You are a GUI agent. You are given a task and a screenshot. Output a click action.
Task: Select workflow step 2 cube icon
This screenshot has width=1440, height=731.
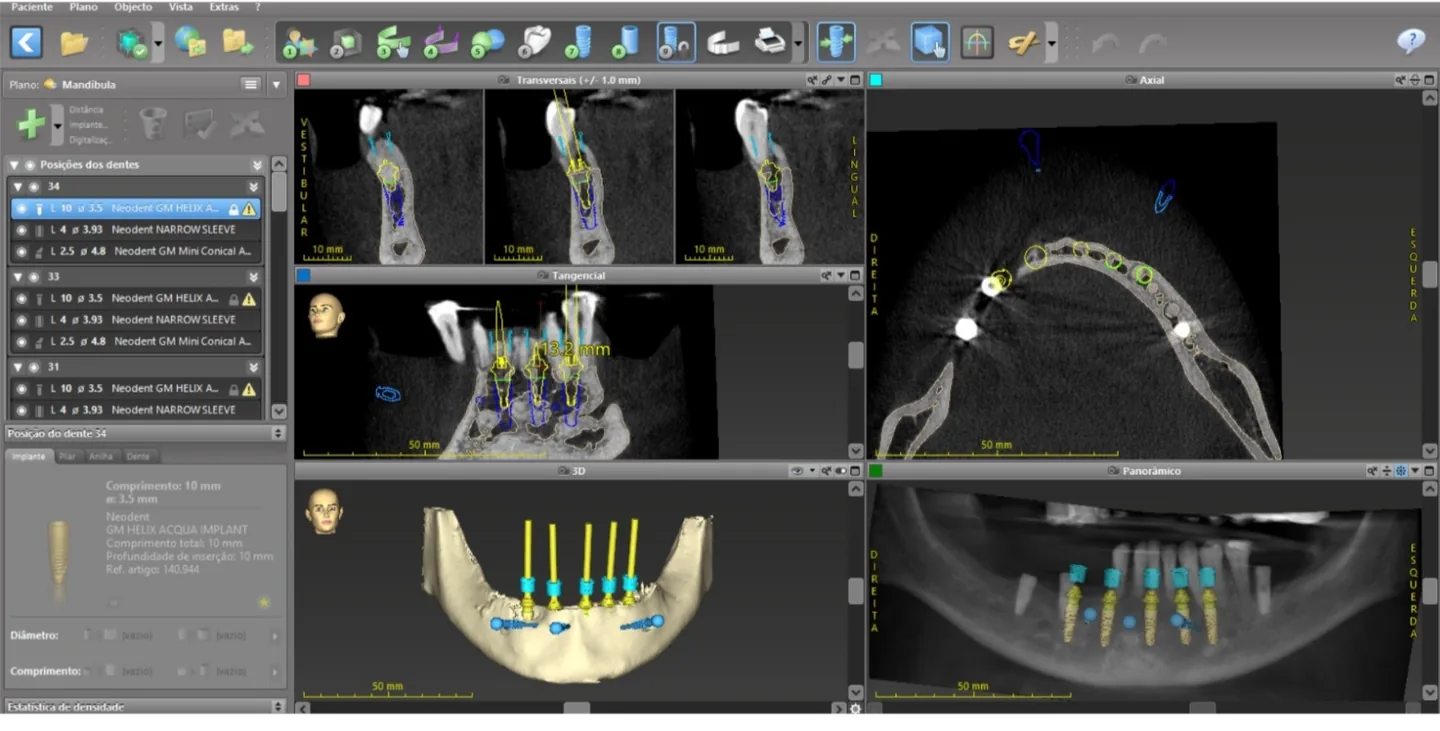click(x=345, y=43)
